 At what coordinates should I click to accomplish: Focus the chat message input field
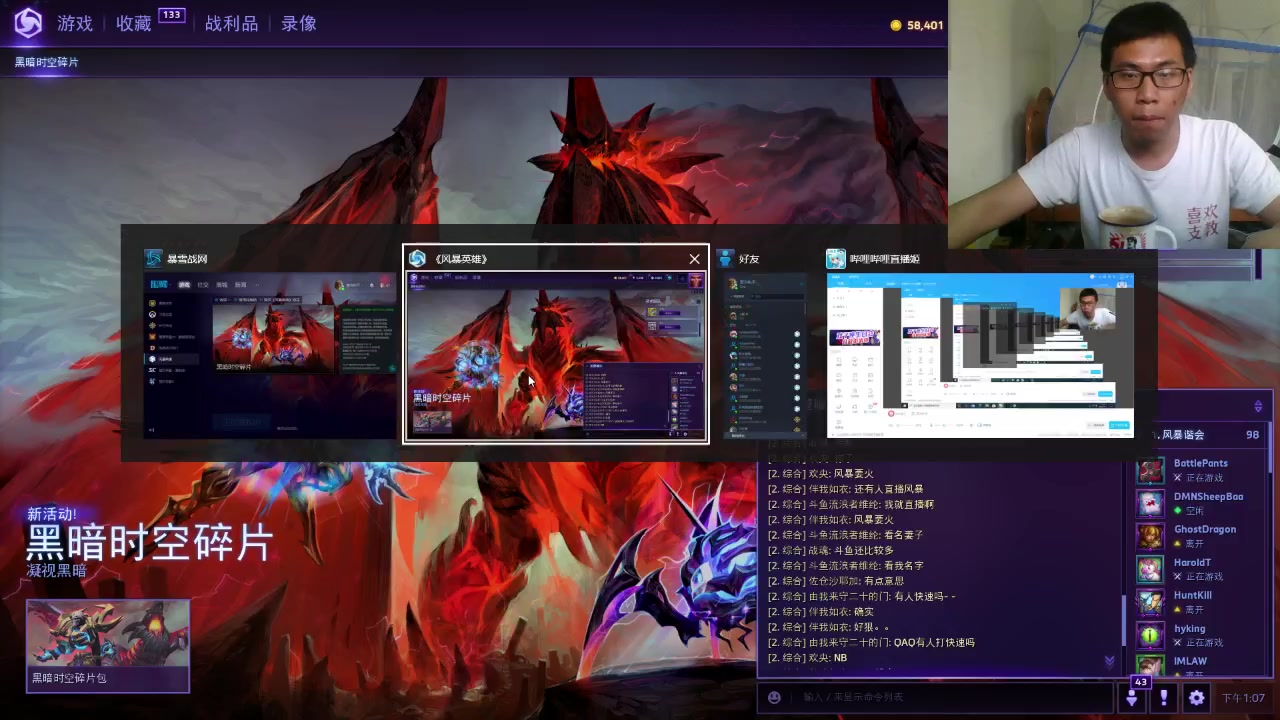pyautogui.click(x=950, y=697)
